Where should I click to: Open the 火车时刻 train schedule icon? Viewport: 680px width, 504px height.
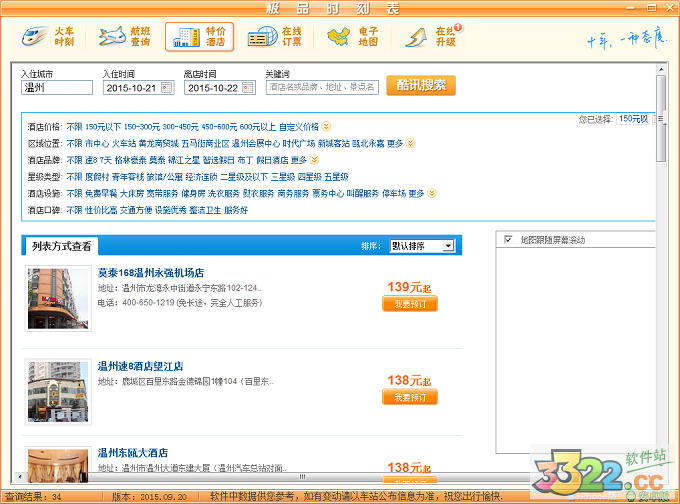[48, 37]
